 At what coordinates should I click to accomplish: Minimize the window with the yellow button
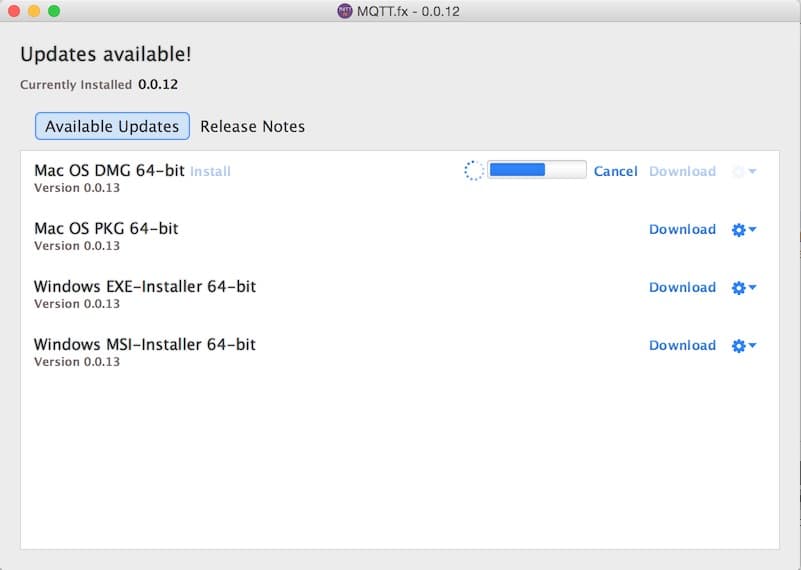(34, 11)
